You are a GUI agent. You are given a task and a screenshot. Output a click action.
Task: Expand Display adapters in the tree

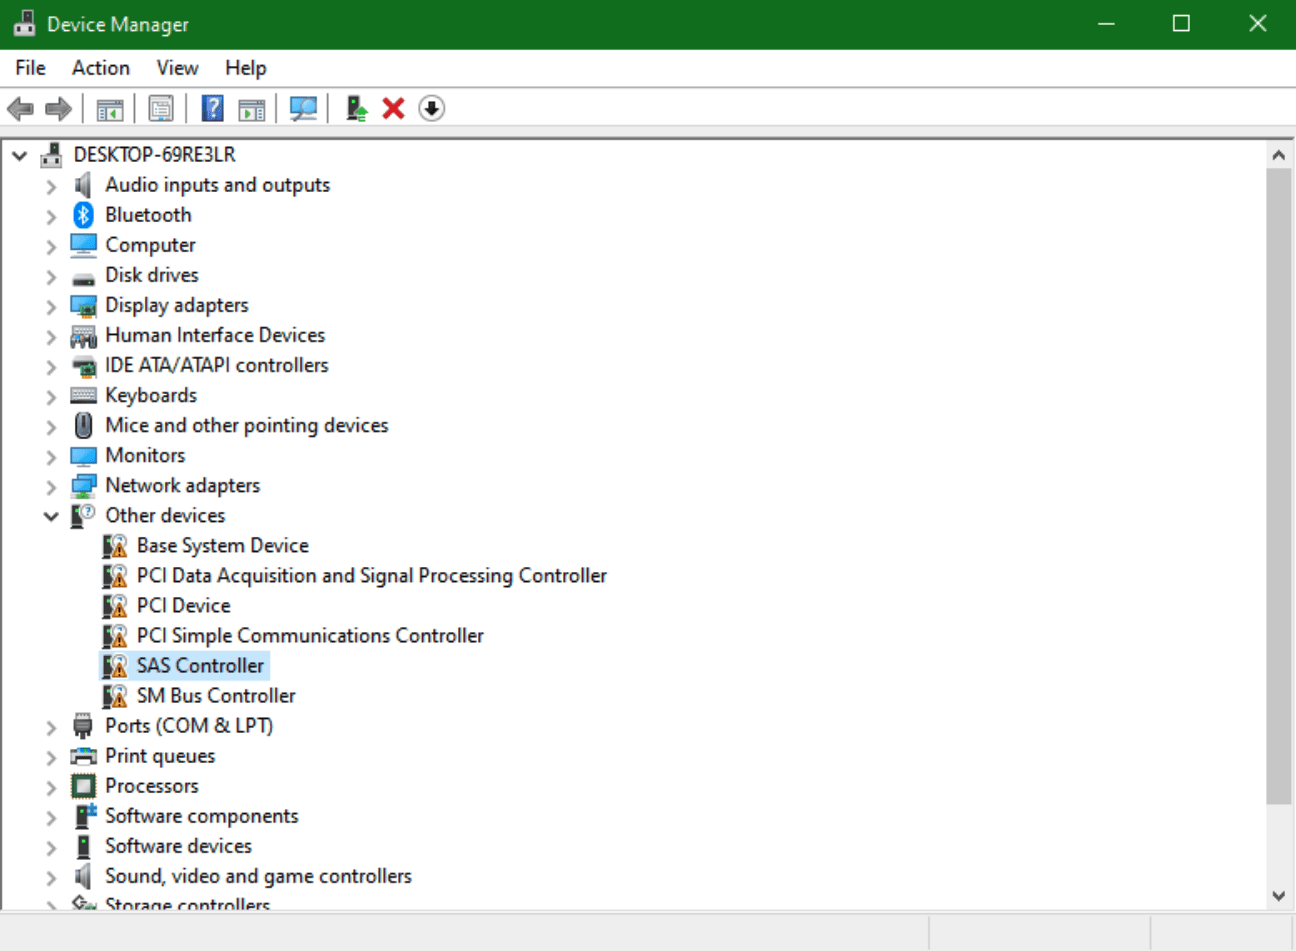point(51,306)
